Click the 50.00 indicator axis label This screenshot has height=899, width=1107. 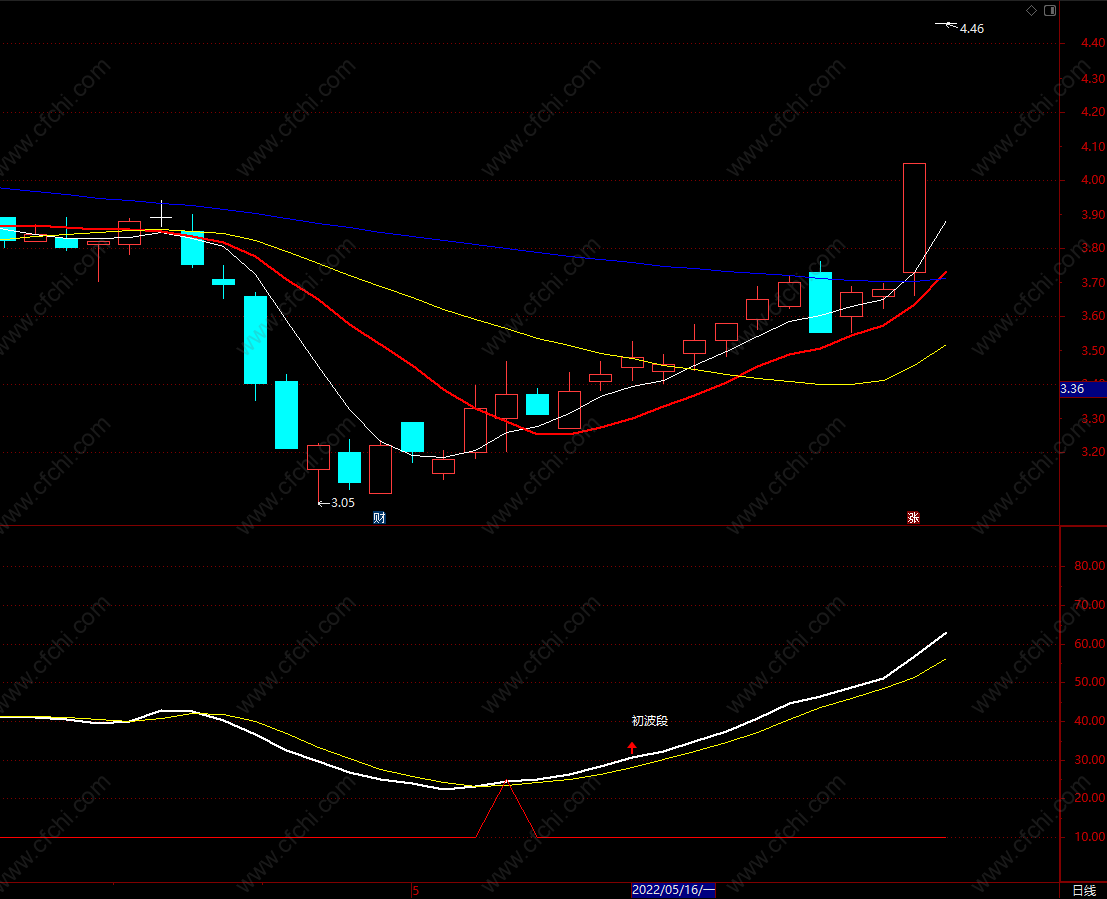(1089, 682)
